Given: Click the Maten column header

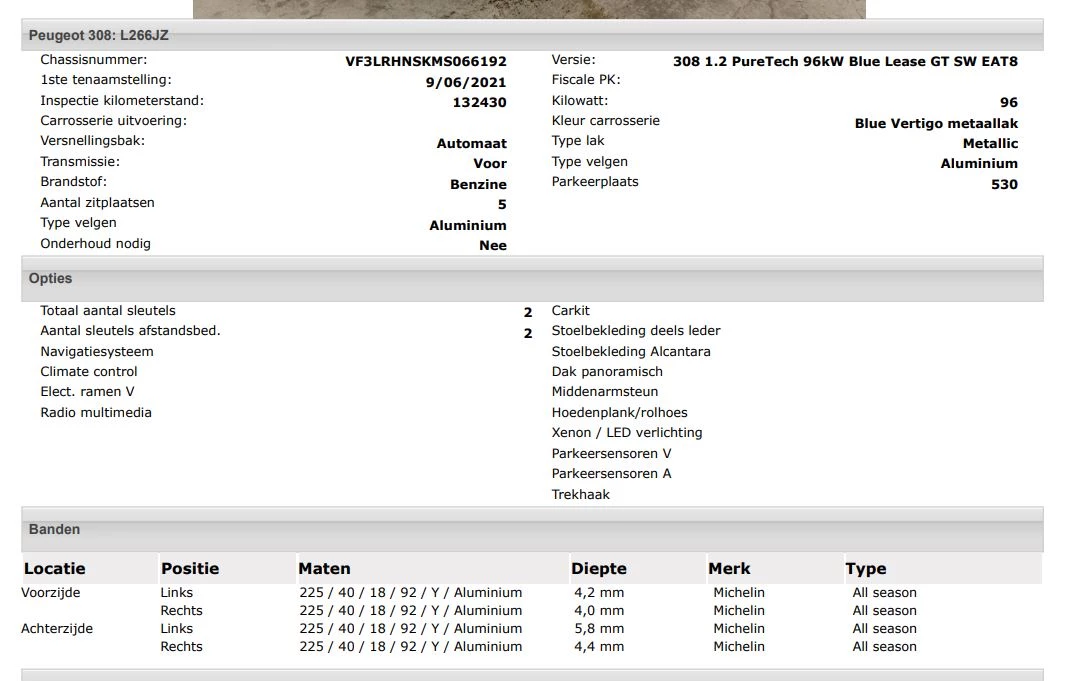Looking at the screenshot, I should click(x=324, y=568).
